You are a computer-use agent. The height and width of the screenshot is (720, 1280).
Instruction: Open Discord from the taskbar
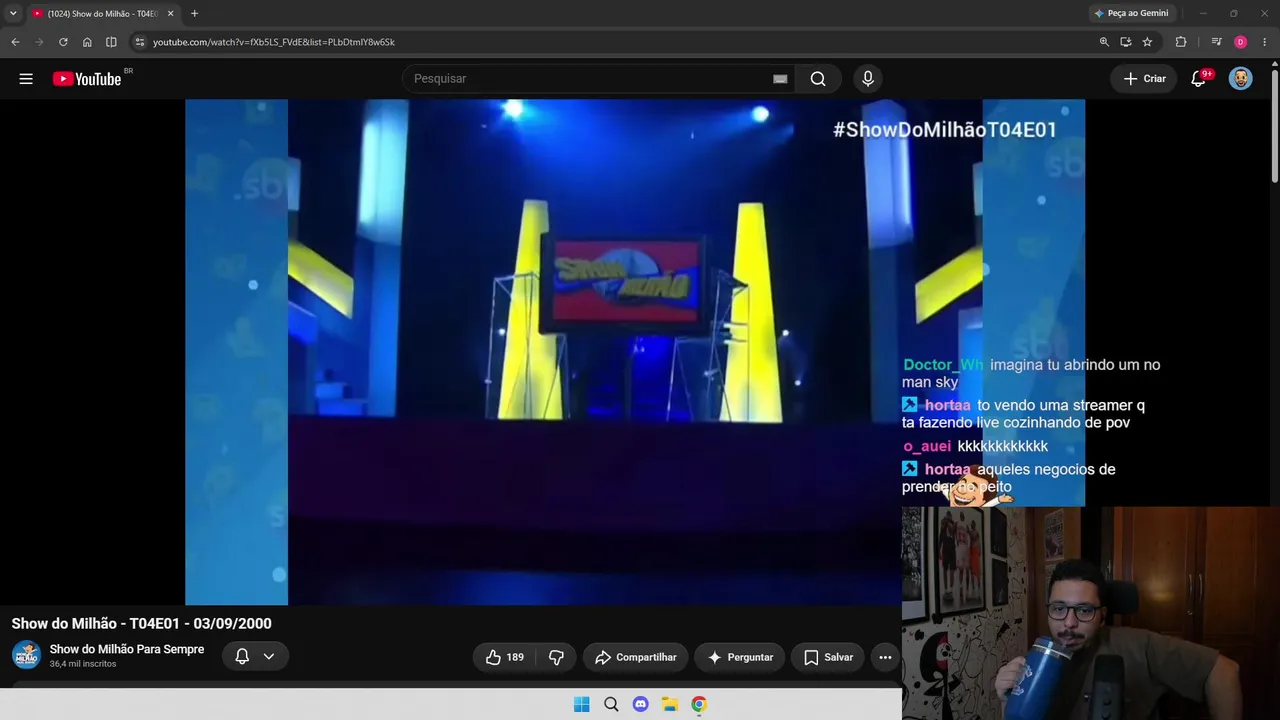[x=640, y=705]
